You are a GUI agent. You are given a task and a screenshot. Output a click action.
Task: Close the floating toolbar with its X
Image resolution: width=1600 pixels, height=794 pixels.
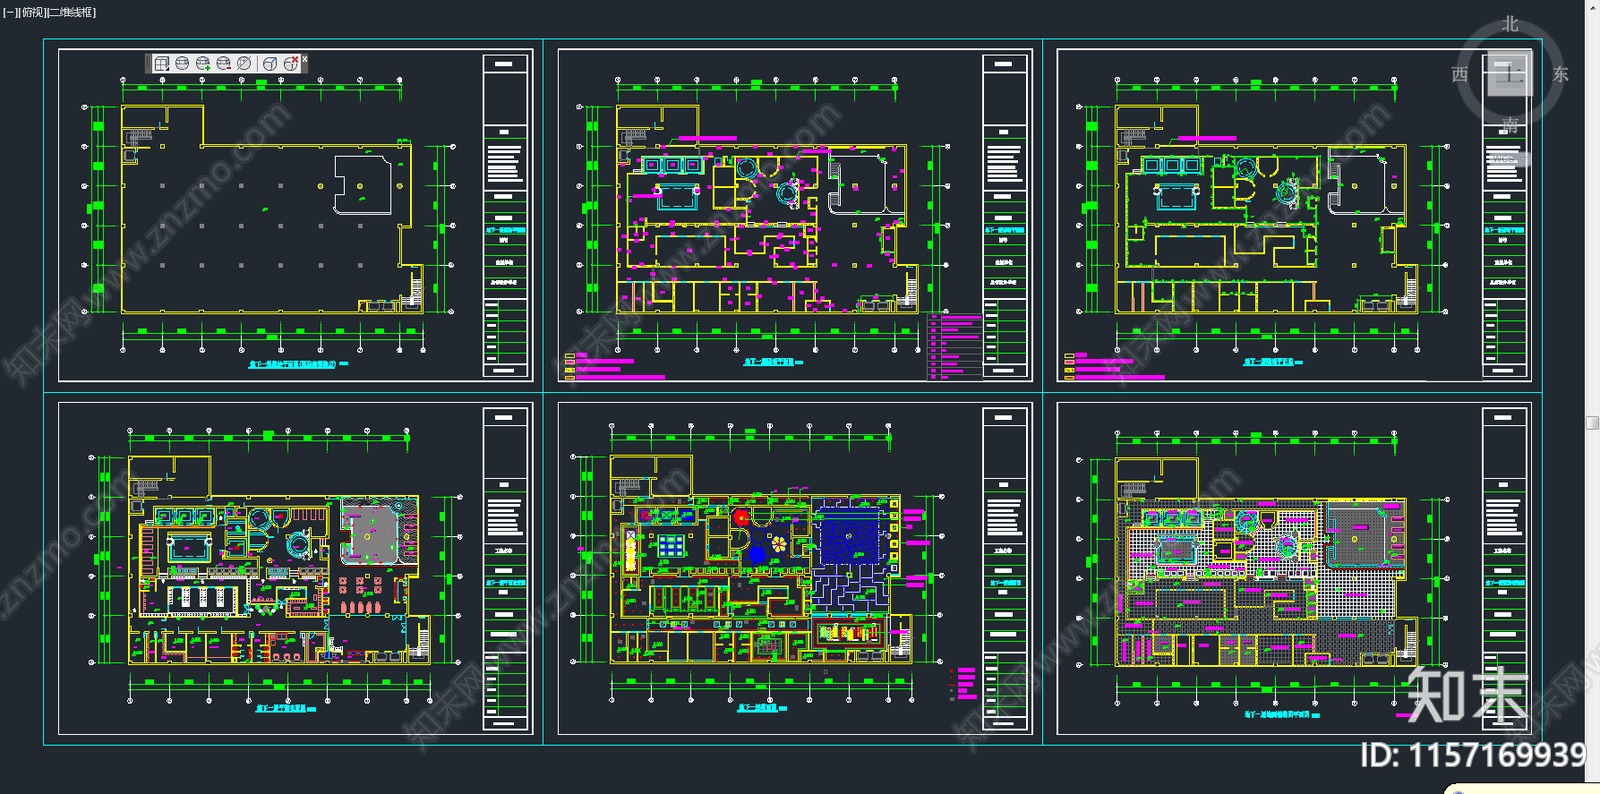coord(304,59)
